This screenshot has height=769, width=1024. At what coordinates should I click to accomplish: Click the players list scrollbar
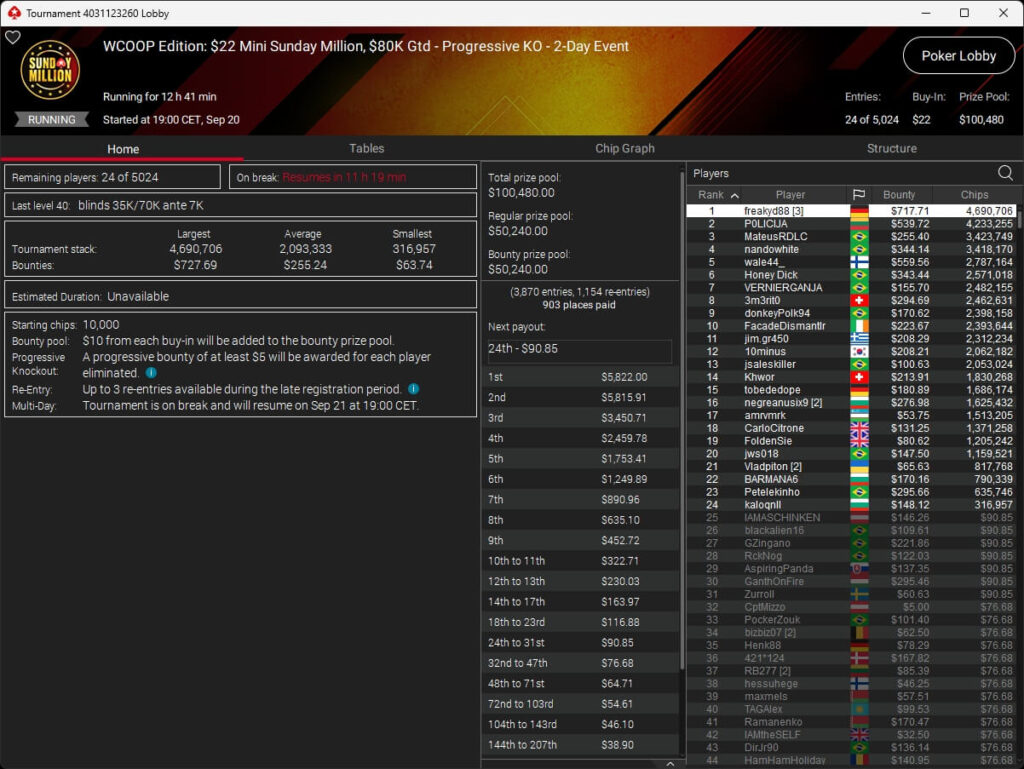[1019, 217]
